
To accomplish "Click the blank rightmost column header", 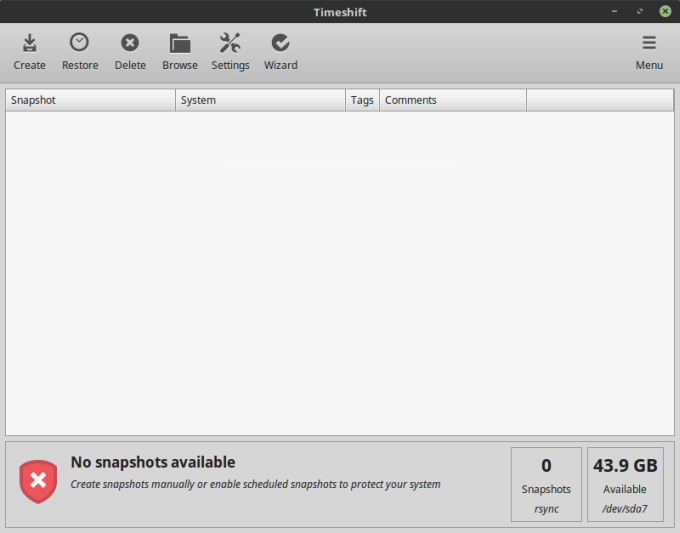I will pos(600,100).
